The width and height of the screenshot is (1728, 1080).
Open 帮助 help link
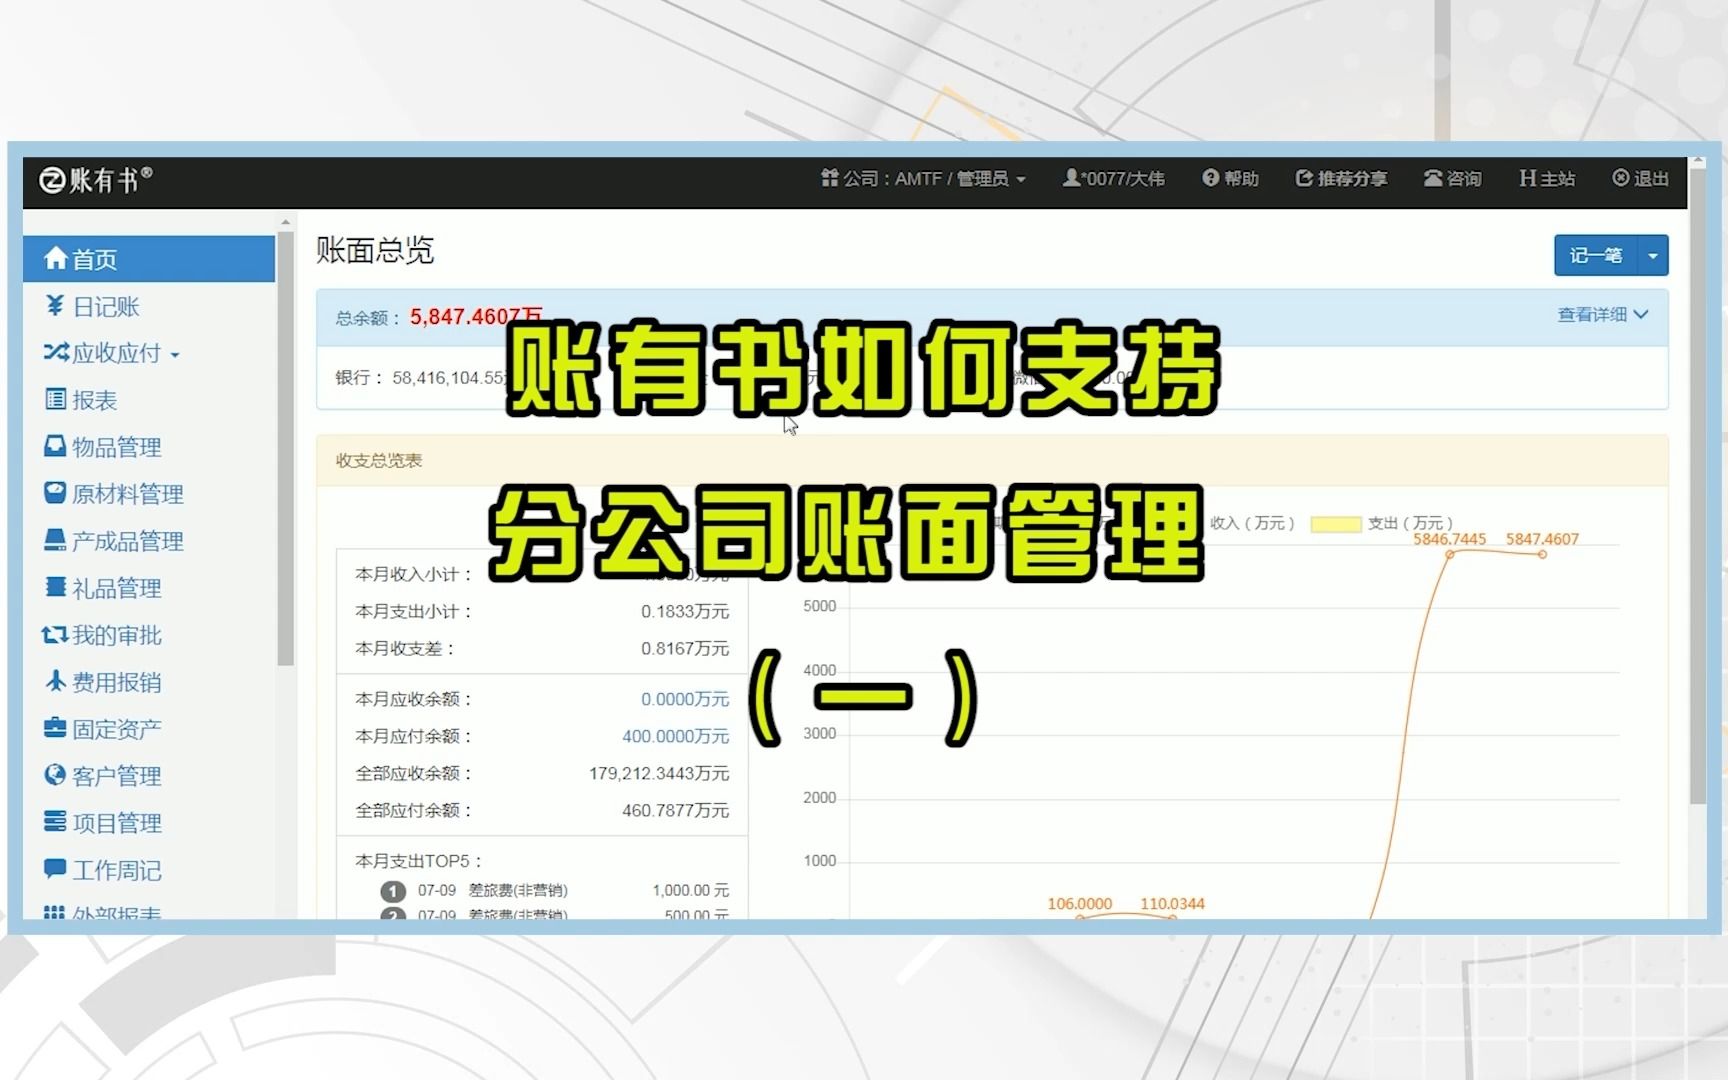coord(1231,179)
